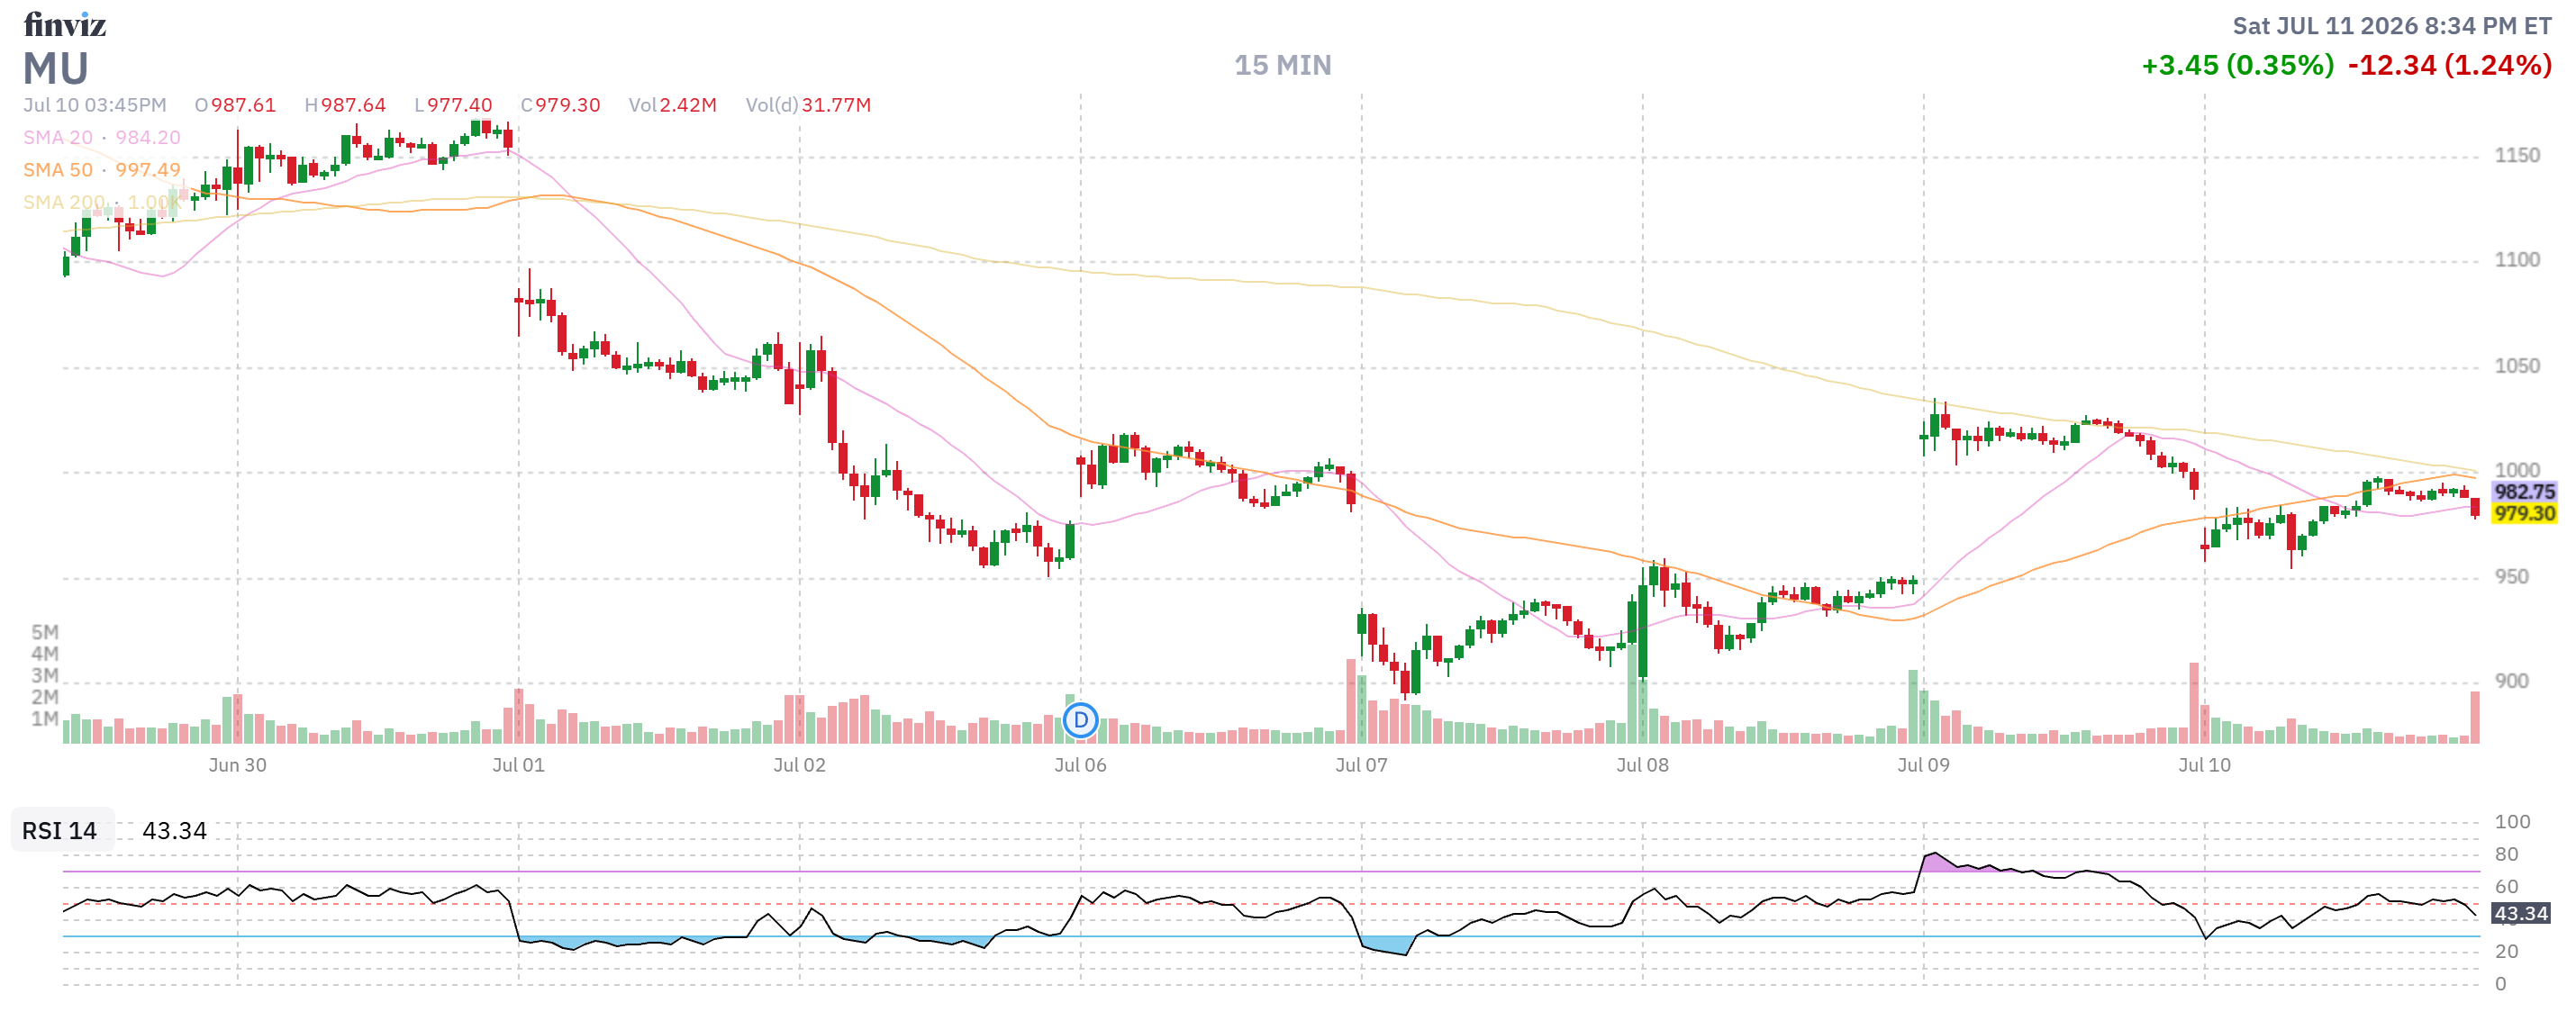Click the 1150 price axis label
The height and width of the screenshot is (1012, 2576).
pyautogui.click(x=2516, y=155)
